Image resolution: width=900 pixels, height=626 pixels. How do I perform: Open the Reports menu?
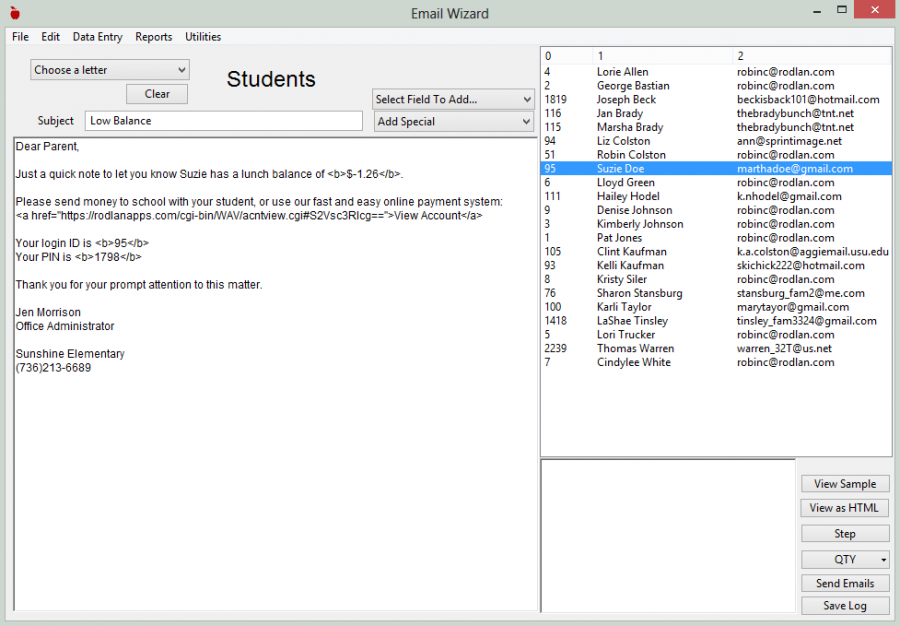(x=153, y=37)
